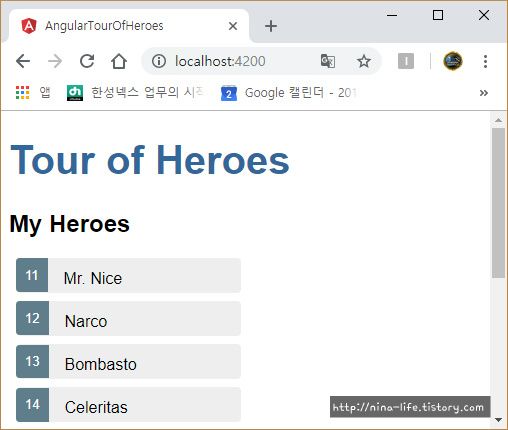Click the forward navigation arrow
Image resolution: width=508 pixels, height=430 pixels.
click(x=55, y=61)
